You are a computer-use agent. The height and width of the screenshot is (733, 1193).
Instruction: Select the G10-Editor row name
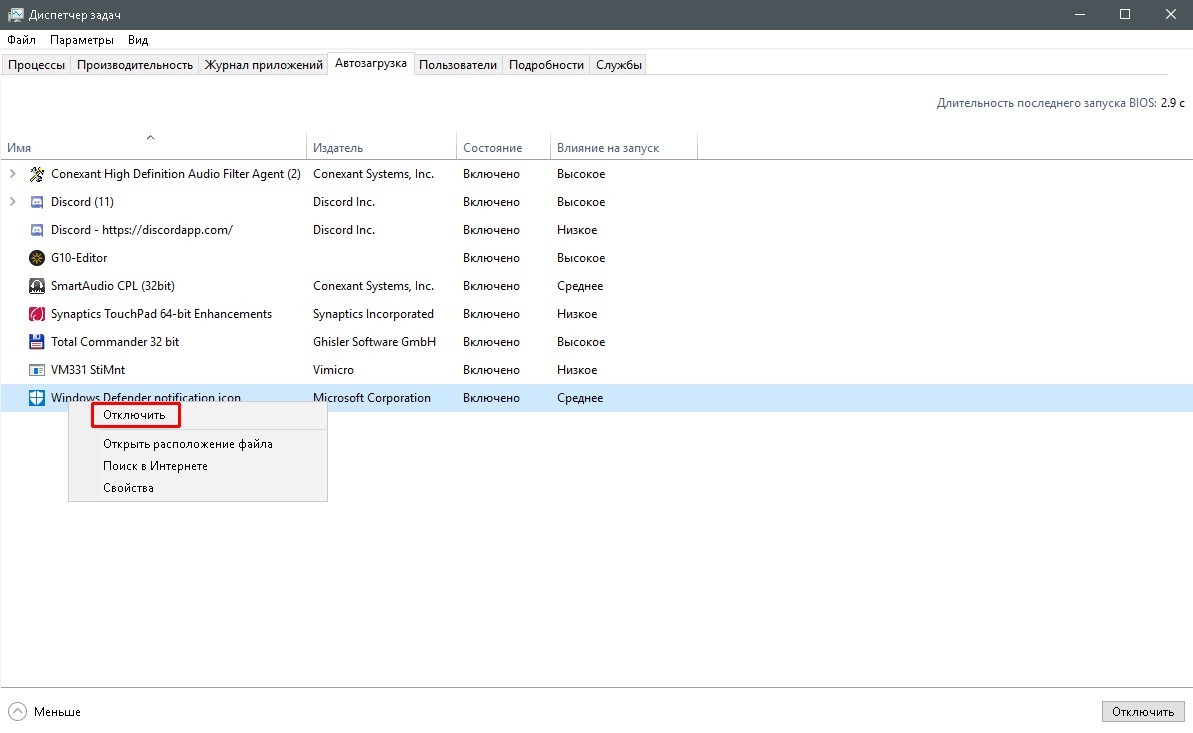[x=79, y=258]
